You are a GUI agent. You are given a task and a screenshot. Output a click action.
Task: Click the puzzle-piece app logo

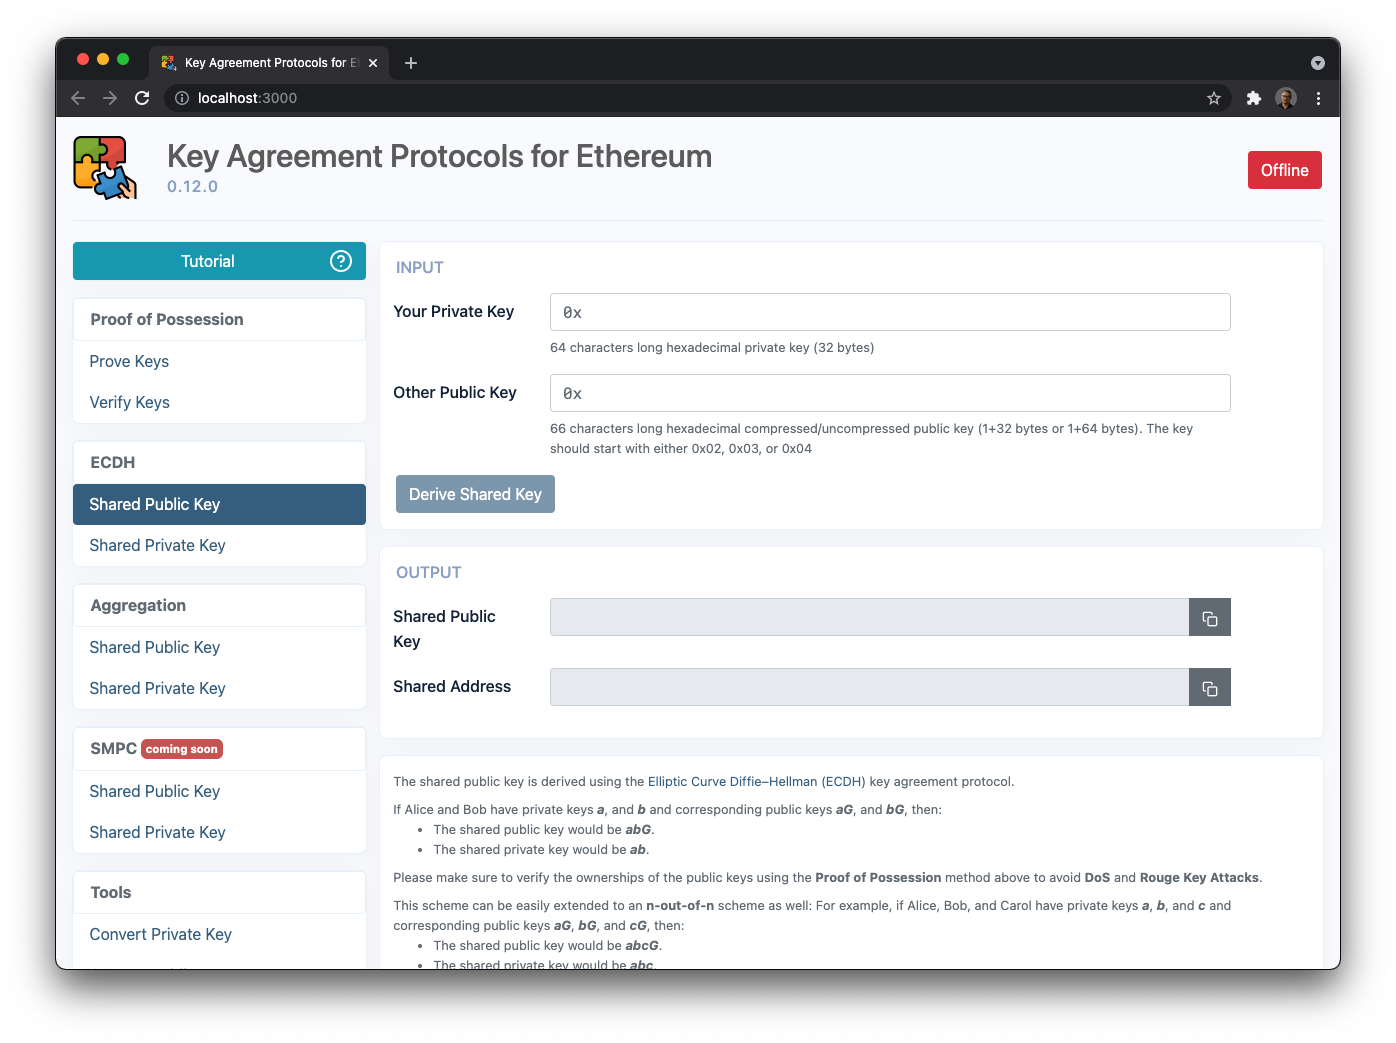click(x=105, y=168)
